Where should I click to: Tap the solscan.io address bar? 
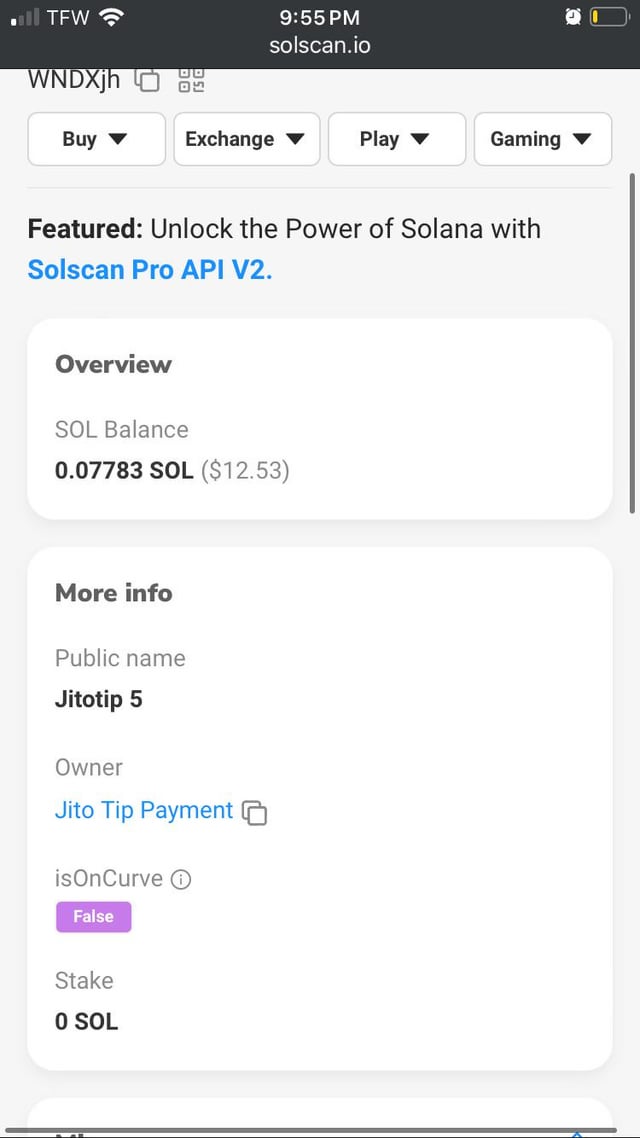tap(320, 46)
